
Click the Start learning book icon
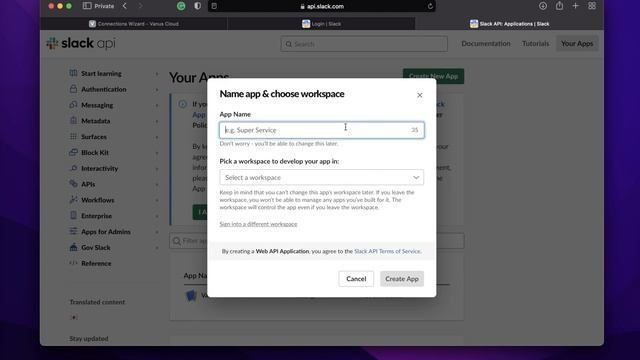click(x=73, y=73)
